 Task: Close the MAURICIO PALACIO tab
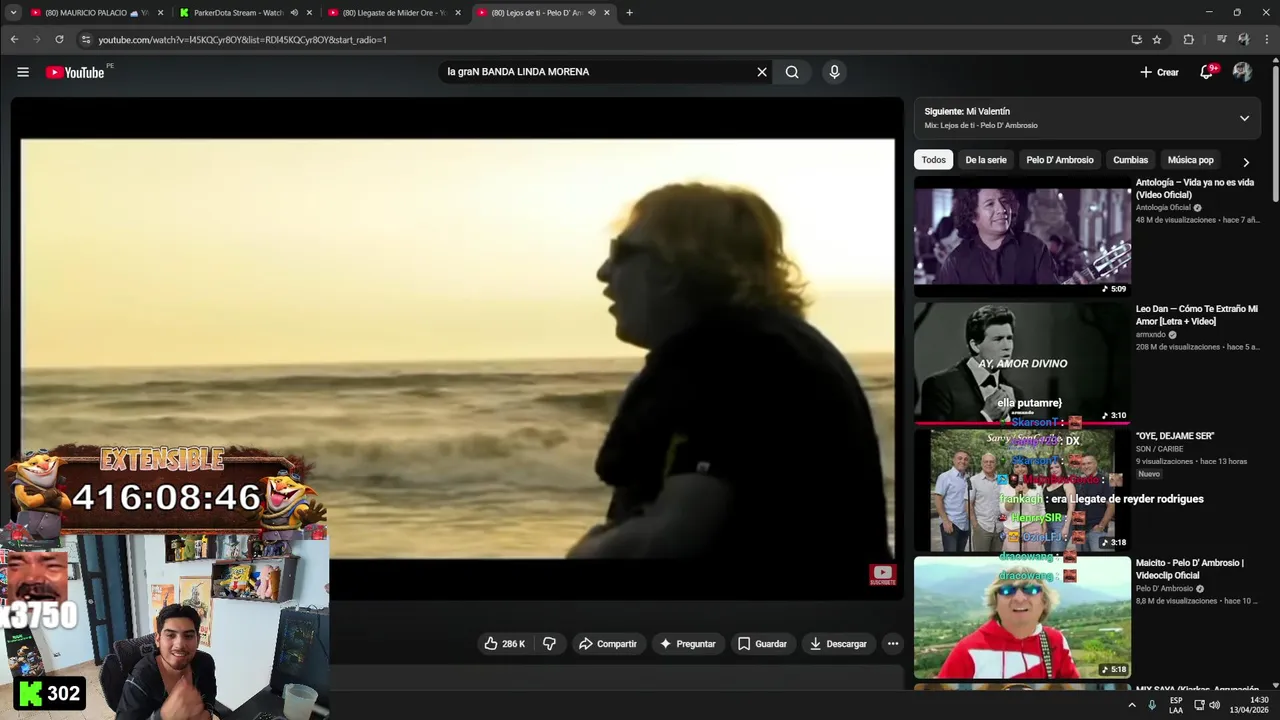tap(160, 13)
